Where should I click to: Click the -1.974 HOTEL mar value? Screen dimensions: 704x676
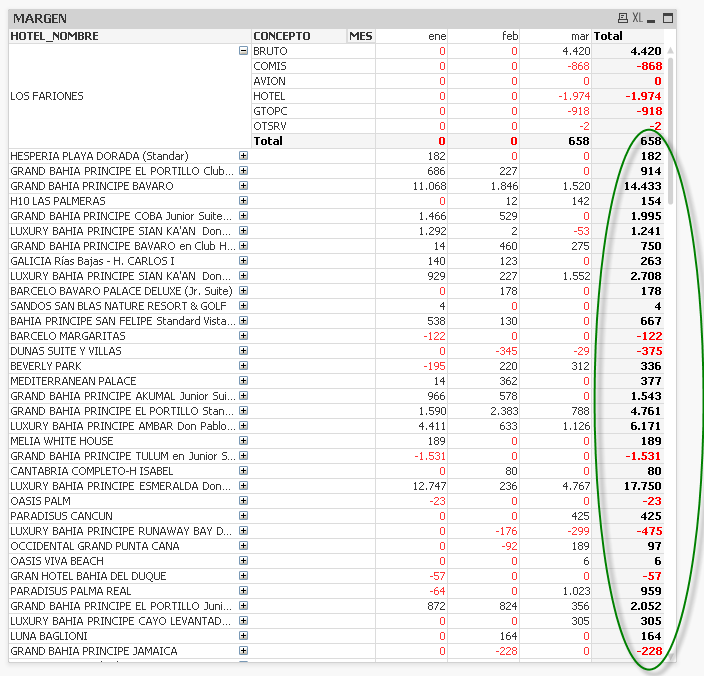coord(574,96)
